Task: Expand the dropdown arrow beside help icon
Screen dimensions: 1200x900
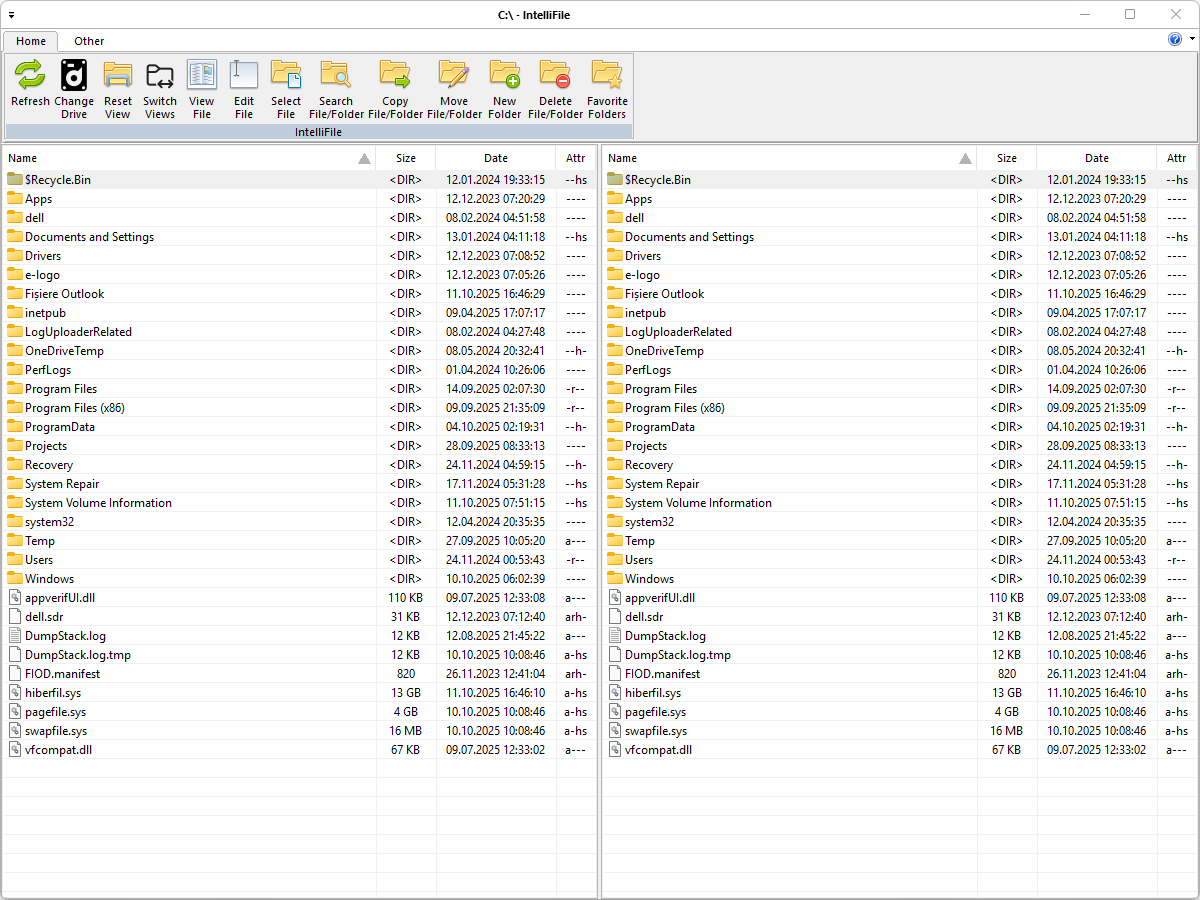Action: click(x=1192, y=39)
